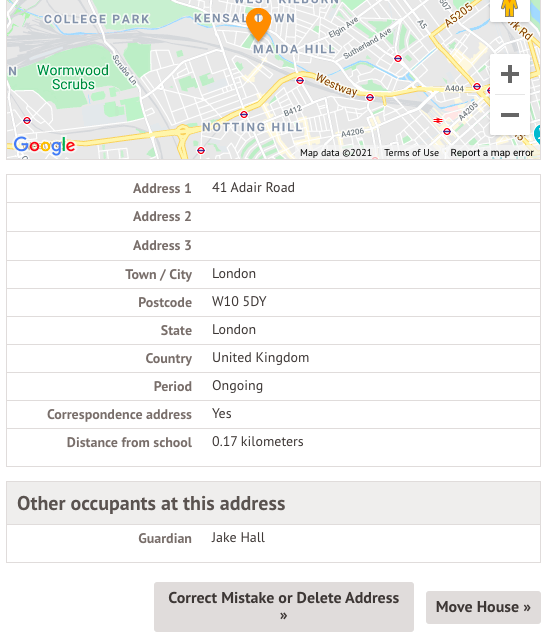The height and width of the screenshot is (639, 554).
Task: Click the red railway station icon
Action: (x=438, y=120)
